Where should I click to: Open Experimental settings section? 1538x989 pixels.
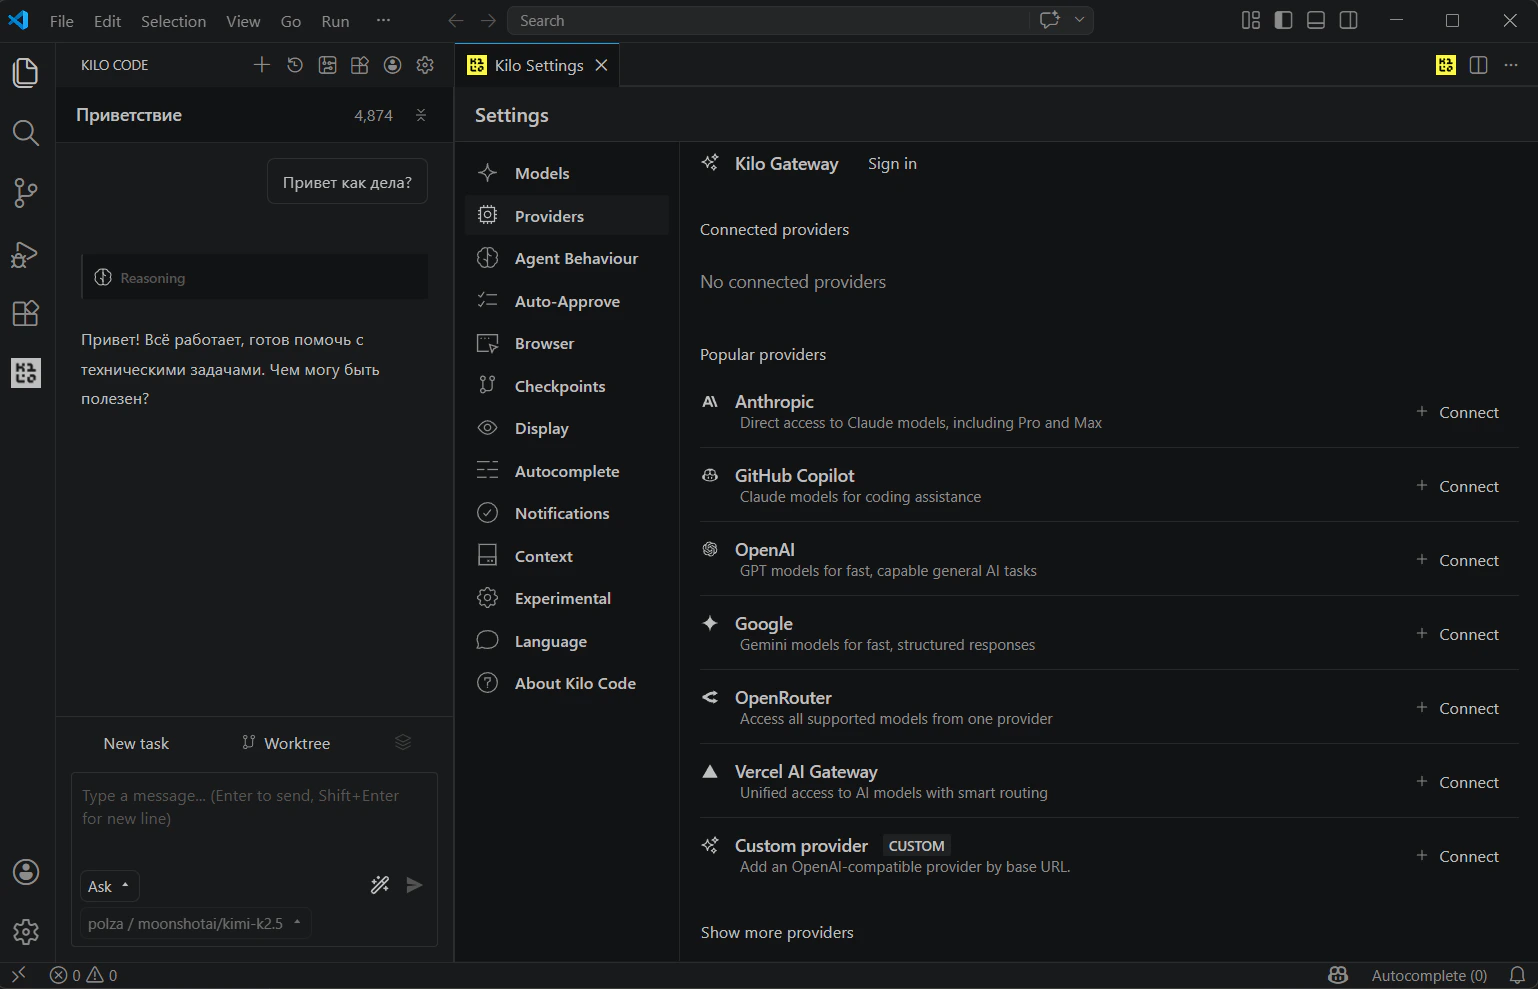(x=567, y=598)
